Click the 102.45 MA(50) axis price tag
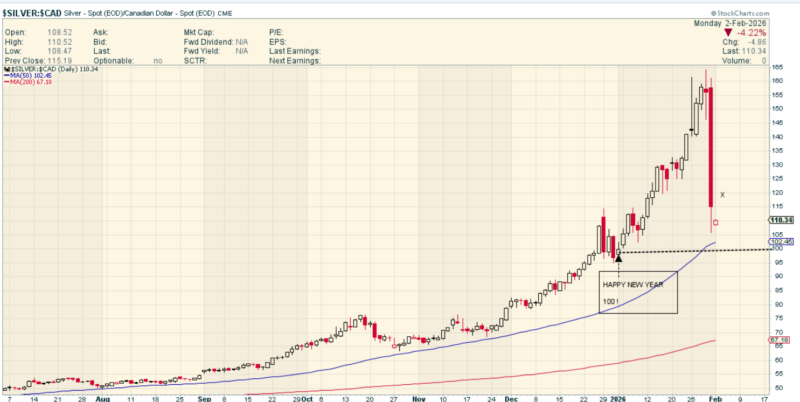 point(781,241)
